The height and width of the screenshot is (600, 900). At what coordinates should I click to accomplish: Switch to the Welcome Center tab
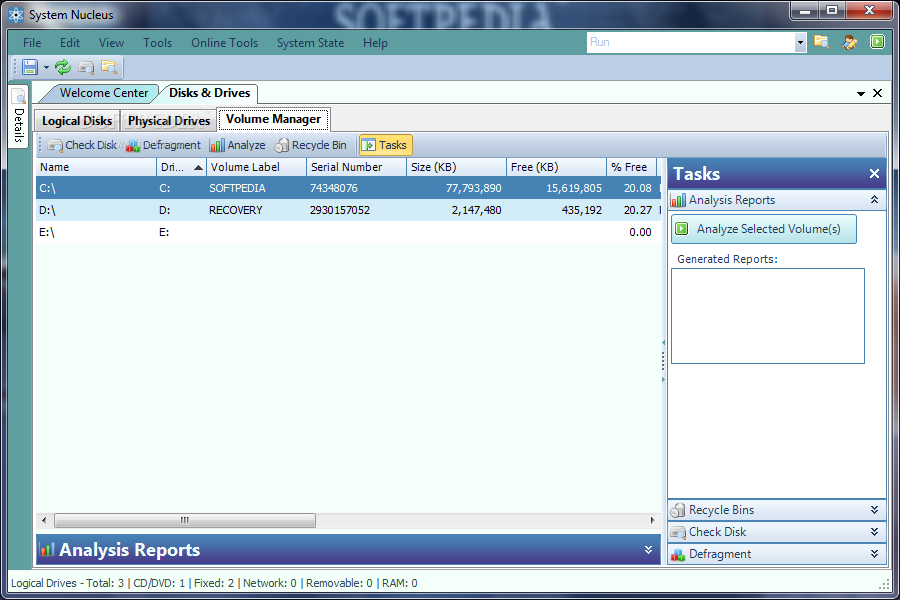tap(103, 93)
